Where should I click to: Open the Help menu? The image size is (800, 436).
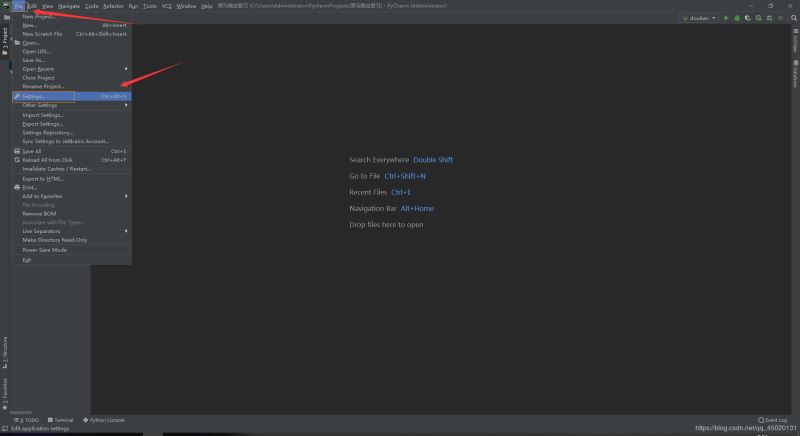(x=207, y=6)
